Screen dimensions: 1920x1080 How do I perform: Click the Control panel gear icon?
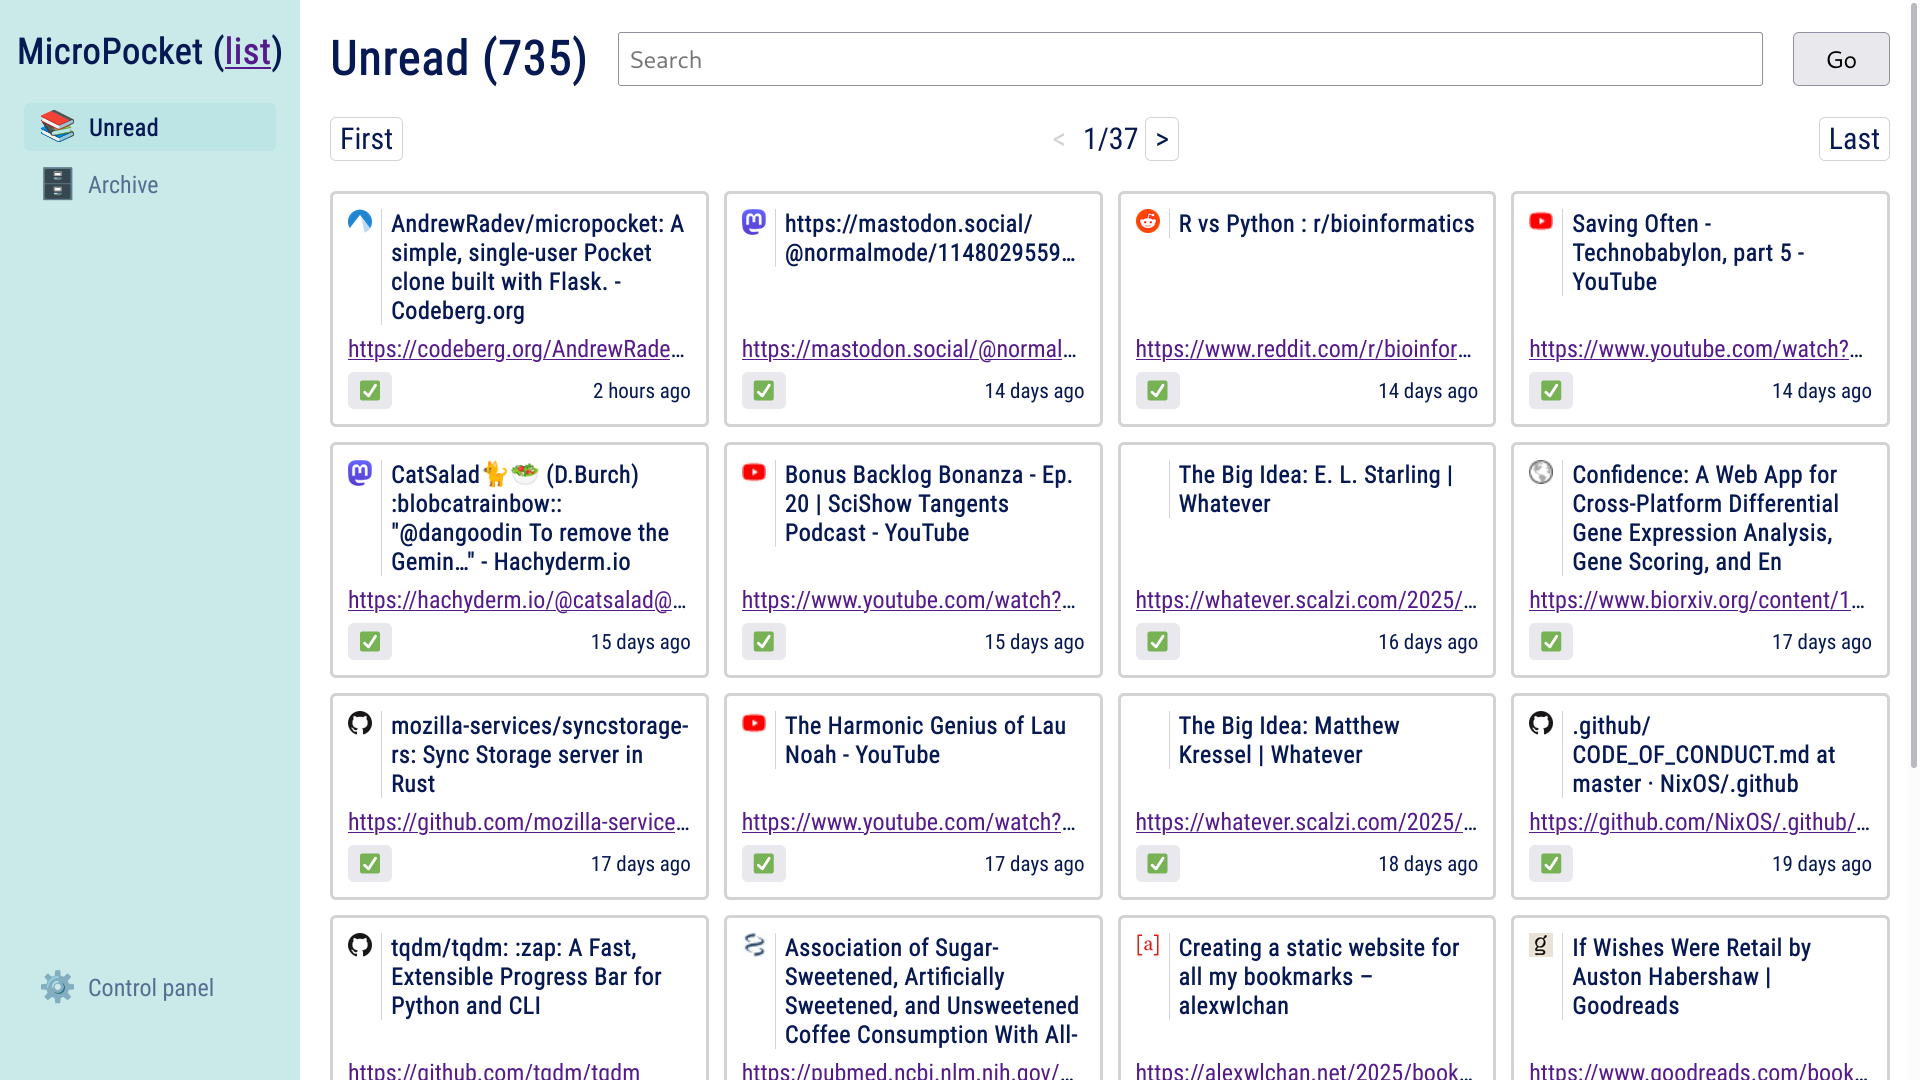(57, 987)
